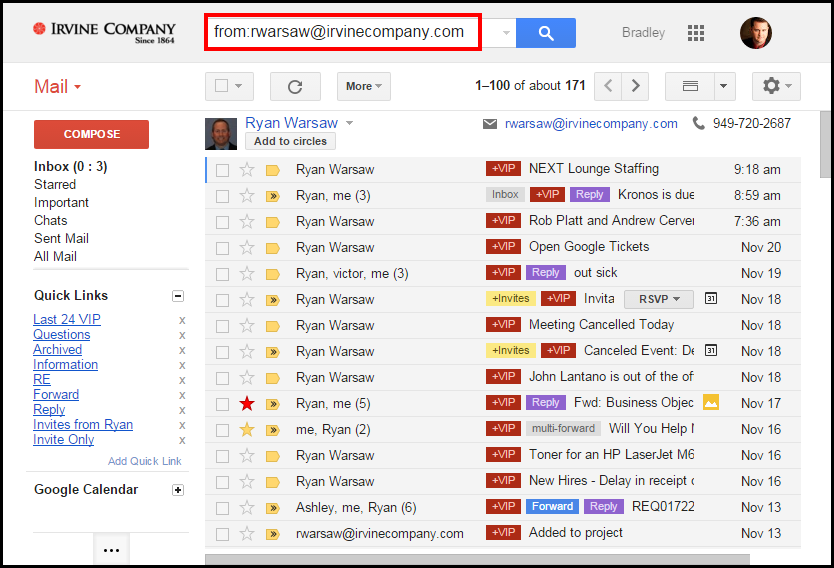Click the Ryan Warsaw contact name link

tap(291, 123)
